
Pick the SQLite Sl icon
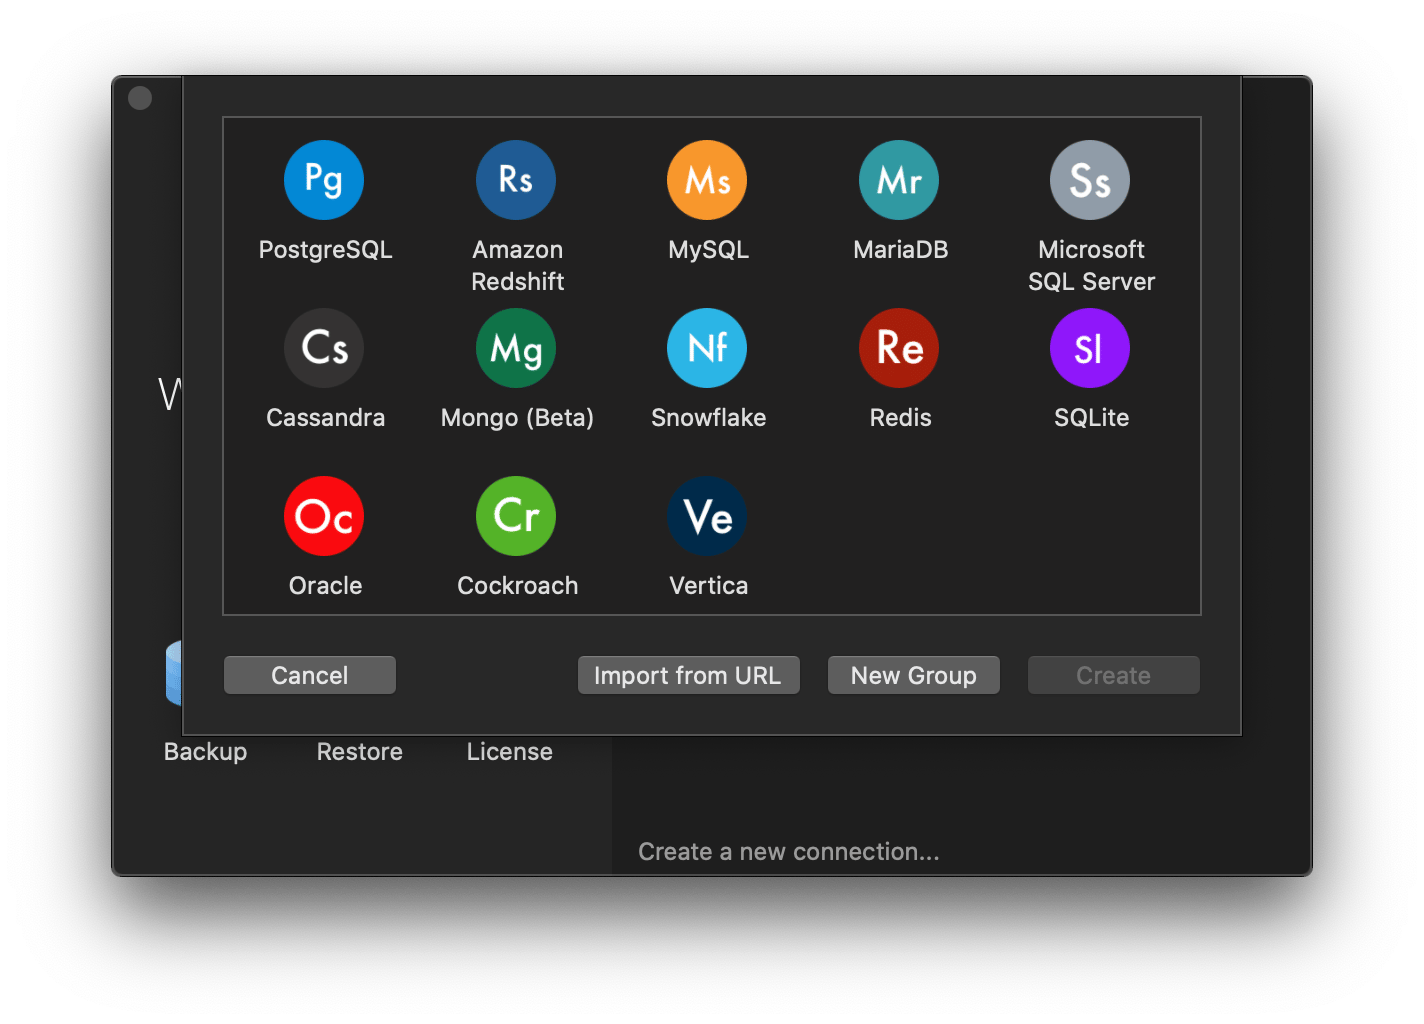(x=1090, y=348)
